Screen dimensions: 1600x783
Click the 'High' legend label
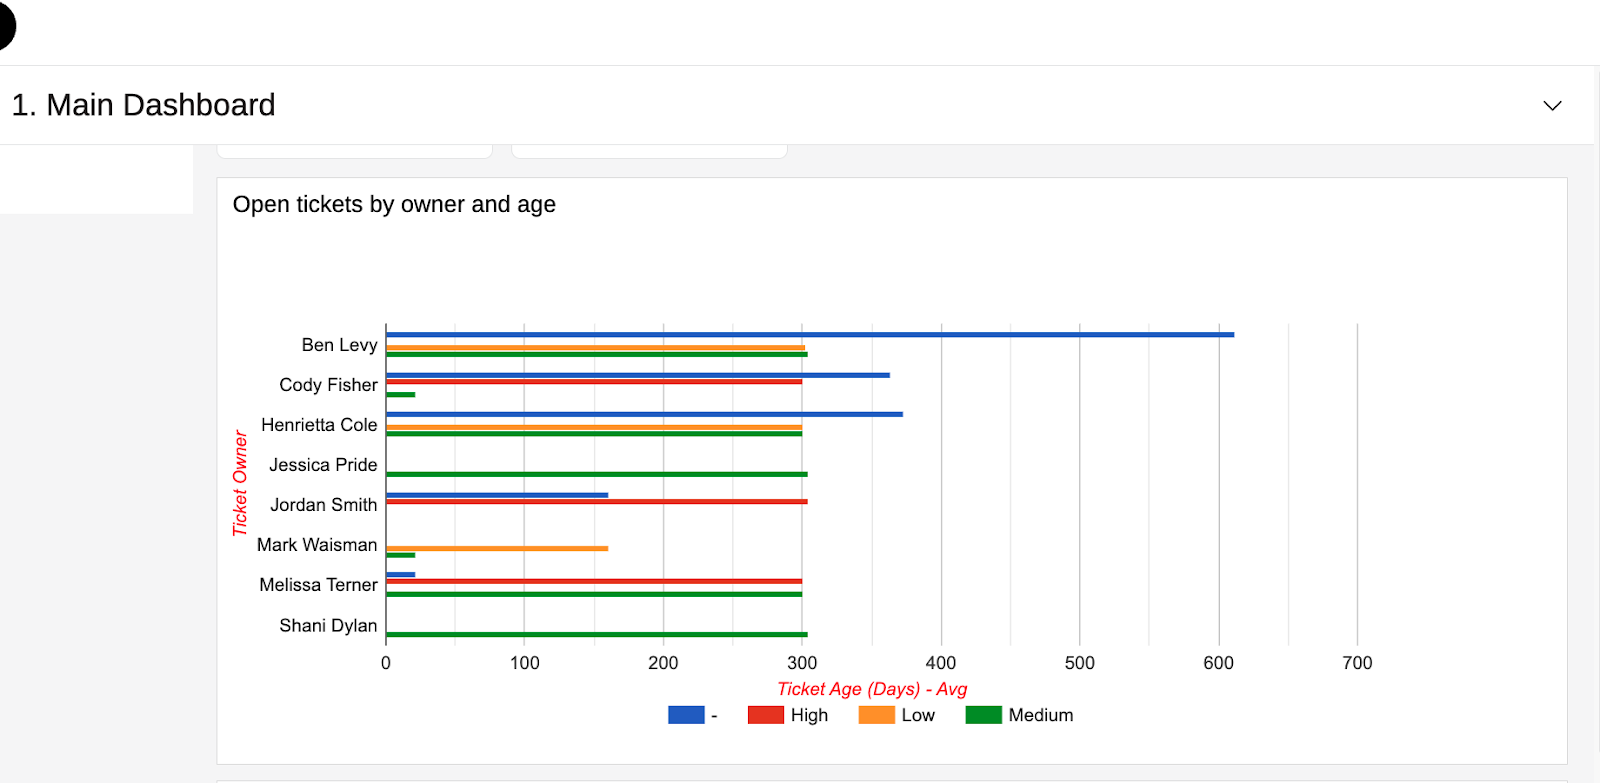(x=809, y=715)
